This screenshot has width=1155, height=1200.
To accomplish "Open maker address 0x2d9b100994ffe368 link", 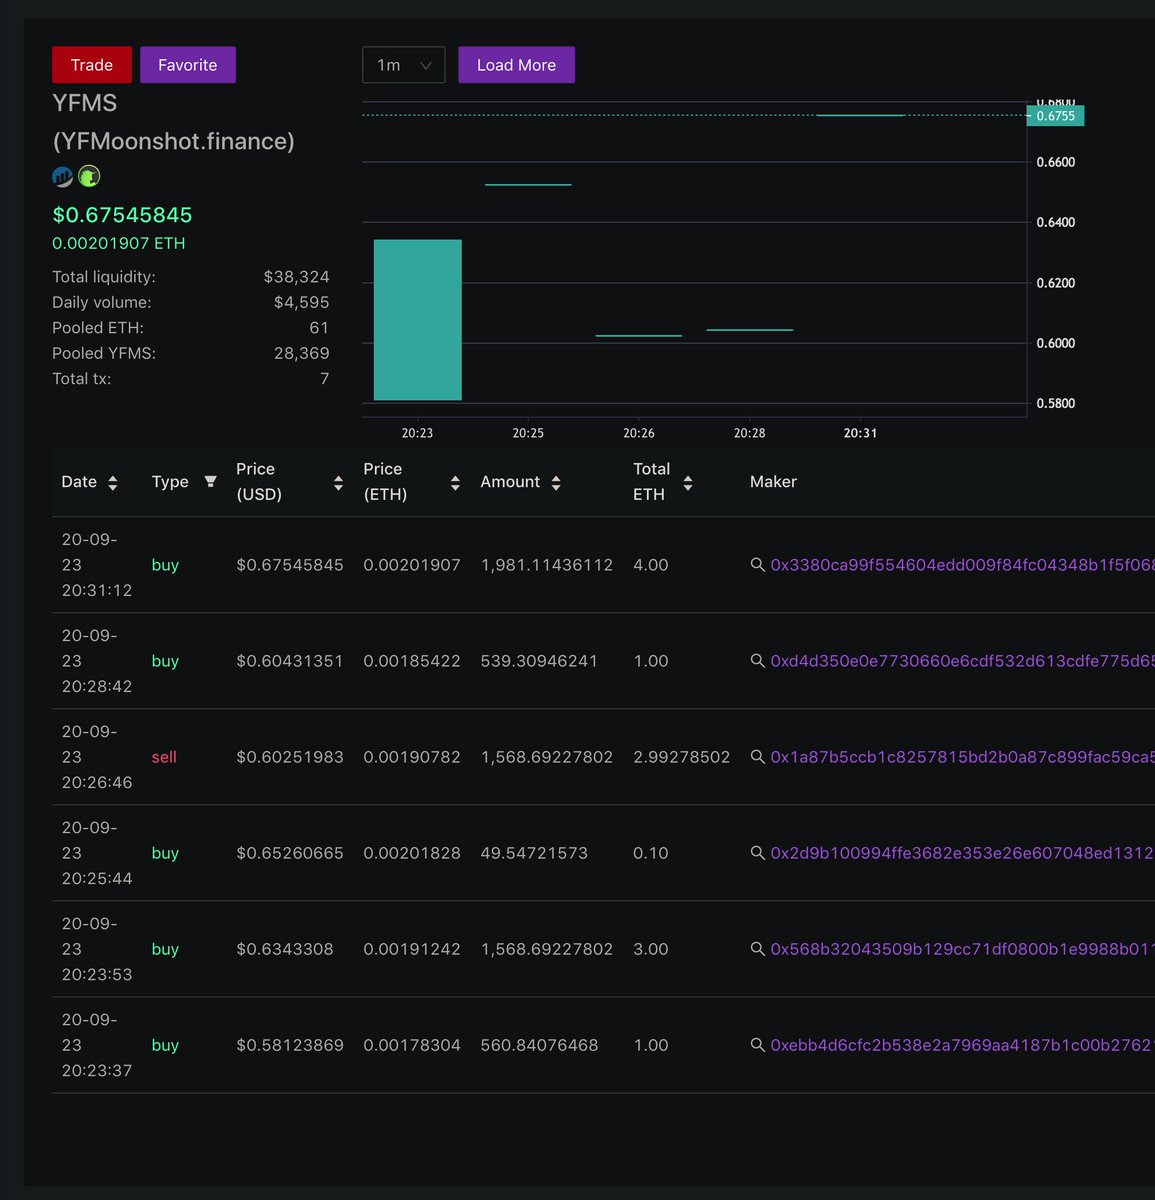I will [962, 853].
